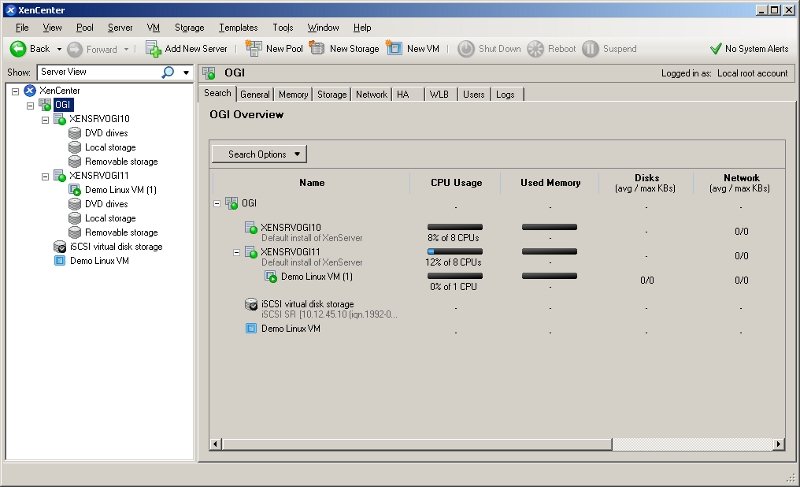800x487 pixels.
Task: Select XENSRVOGI11 server icon in tree
Action: [60, 176]
